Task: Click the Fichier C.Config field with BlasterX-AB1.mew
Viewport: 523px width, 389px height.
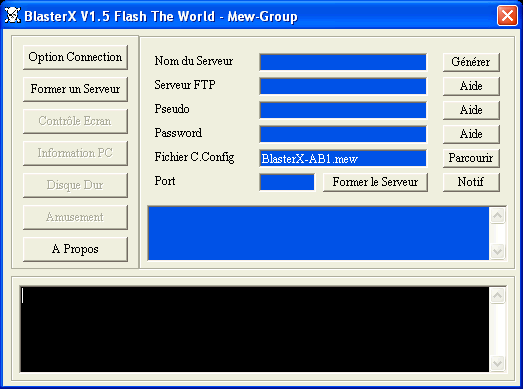Action: point(343,158)
